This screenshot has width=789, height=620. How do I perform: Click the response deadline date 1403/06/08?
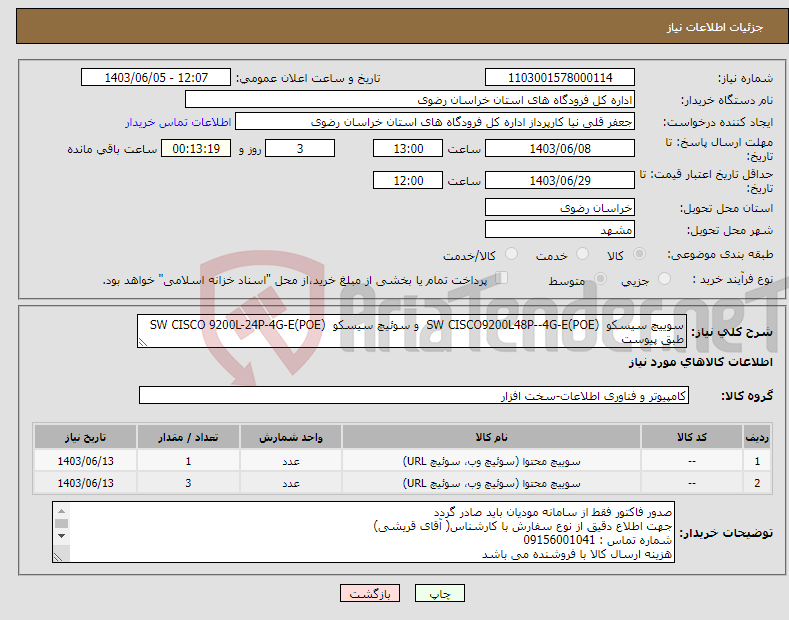pyautogui.click(x=560, y=148)
